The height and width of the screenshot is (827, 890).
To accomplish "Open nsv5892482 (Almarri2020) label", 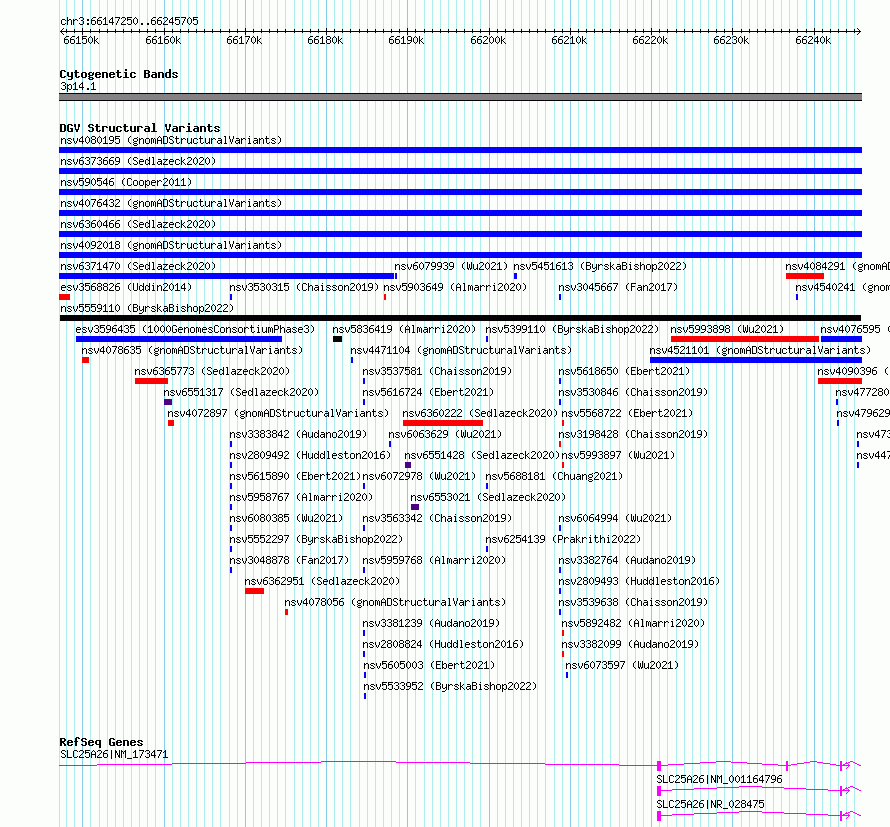I will pos(633,623).
